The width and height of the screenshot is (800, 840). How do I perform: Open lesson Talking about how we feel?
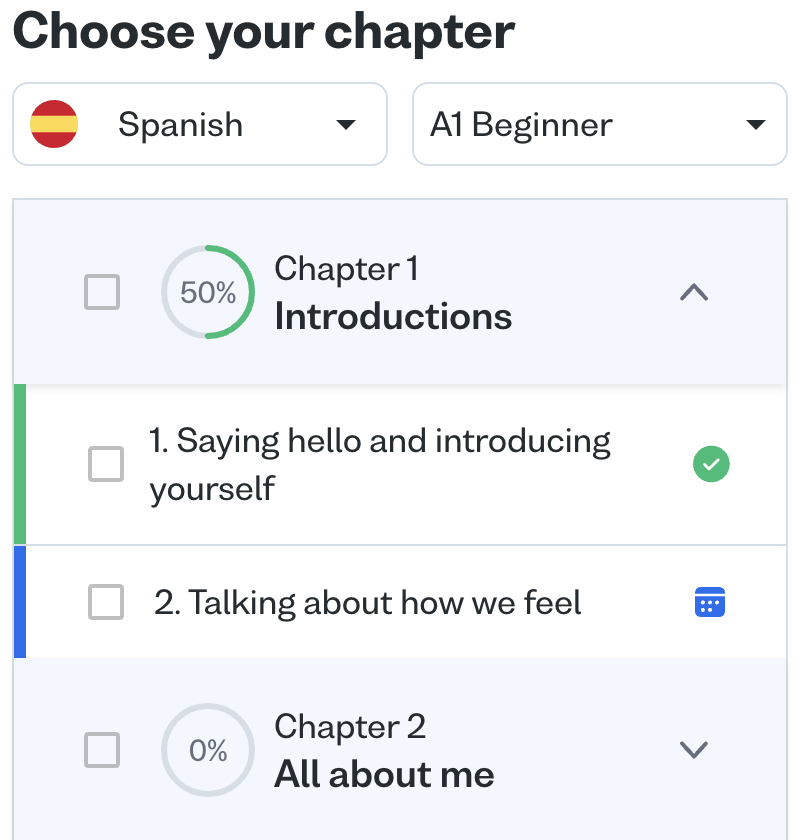[368, 603]
